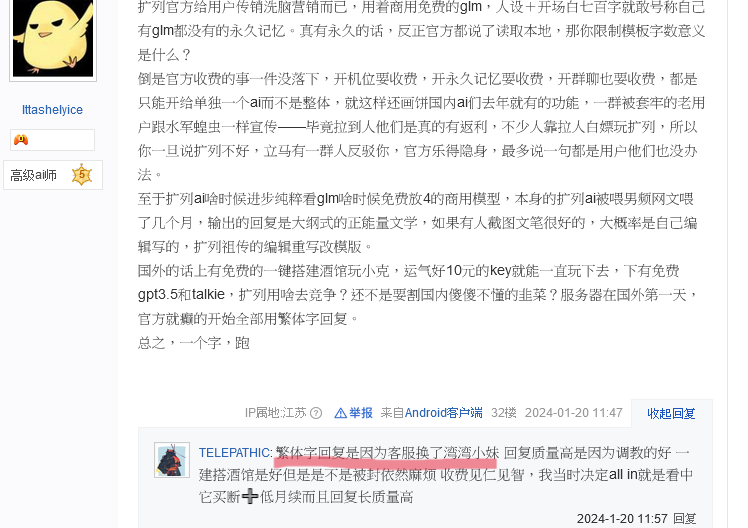The height and width of the screenshot is (528, 748).
Task: Click the warning triangle report icon
Action: coord(341,413)
